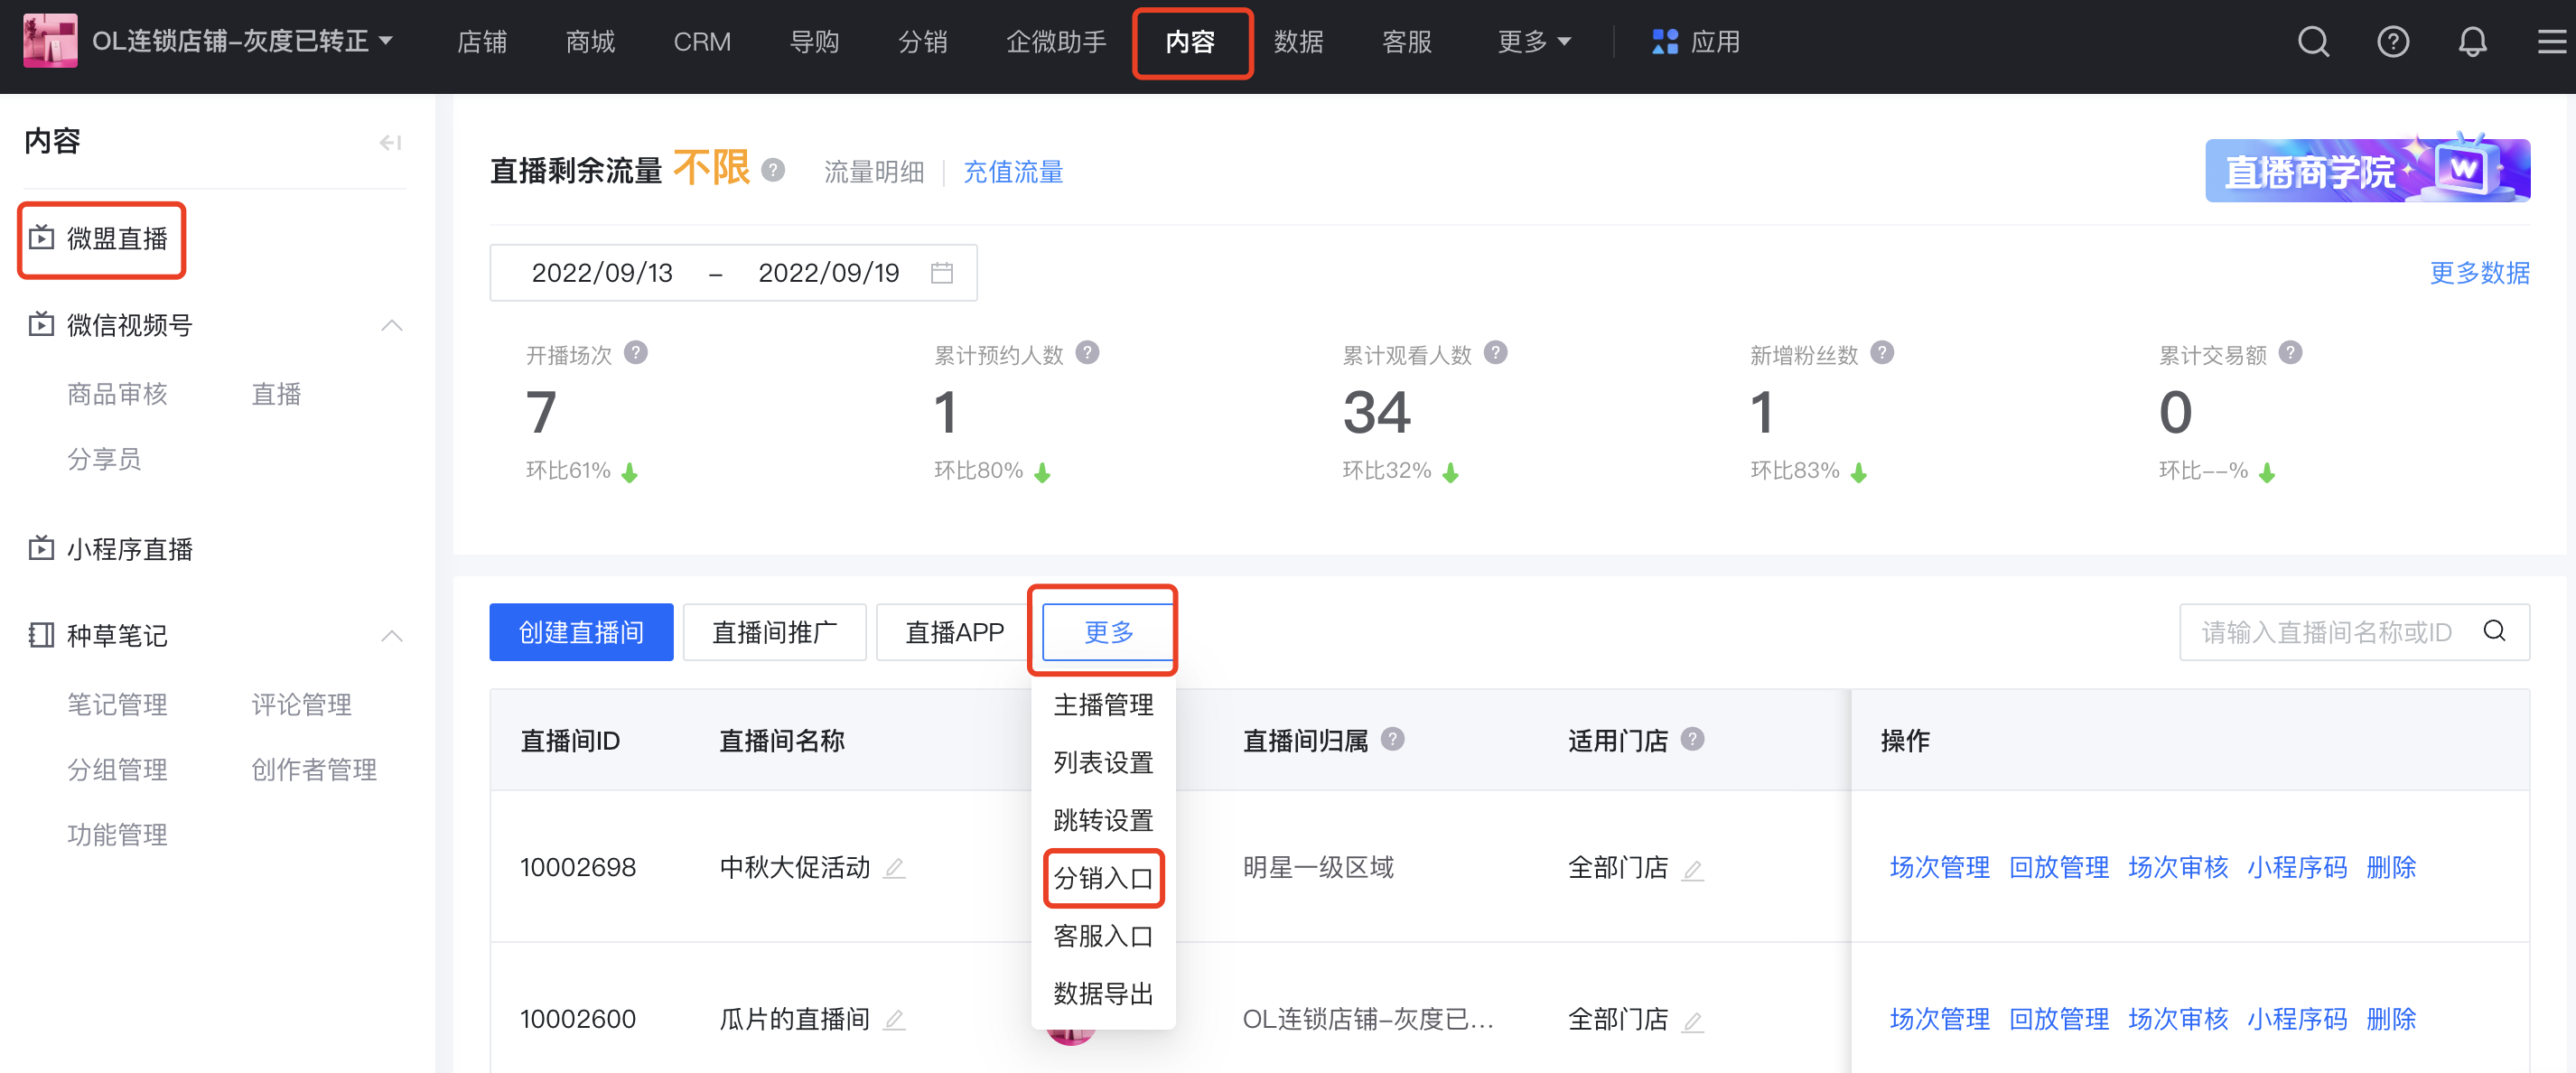Screen dimensions: 2576x1073
Task: Click the 应用 grid icon
Action: pyautogui.click(x=1664, y=42)
